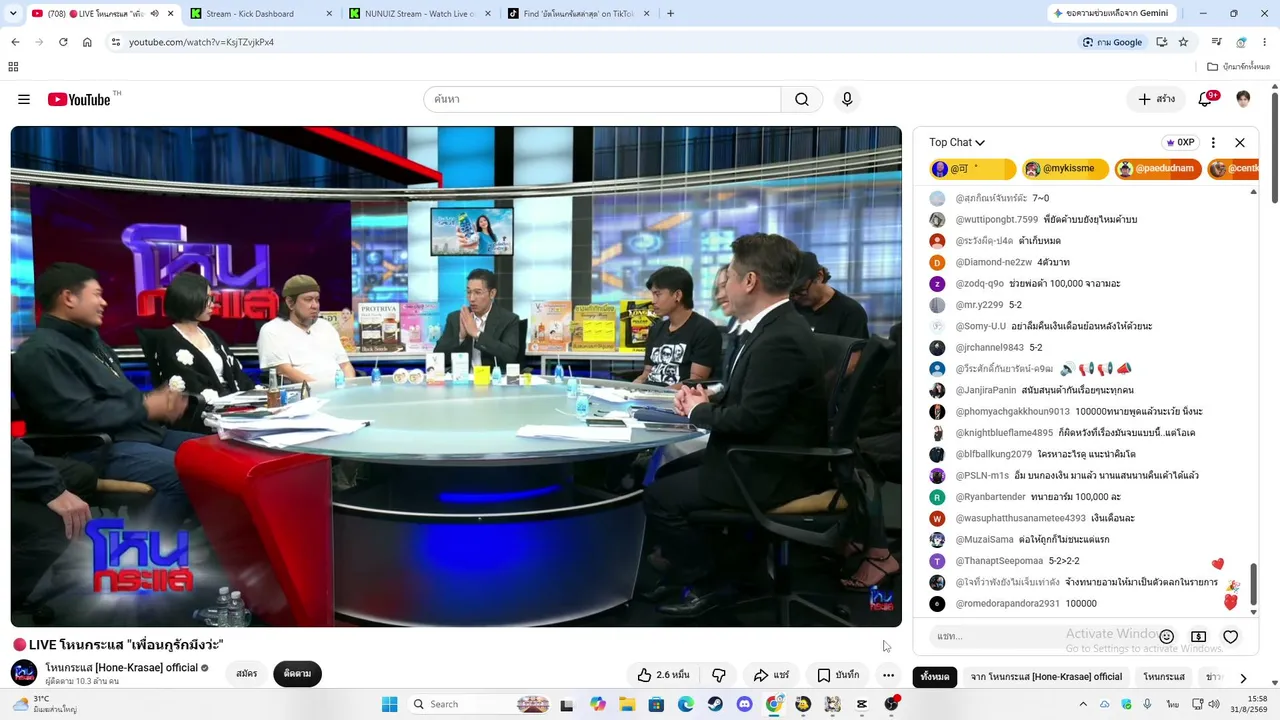
Task: Open Chrome three-dot menu
Action: coord(1265,42)
